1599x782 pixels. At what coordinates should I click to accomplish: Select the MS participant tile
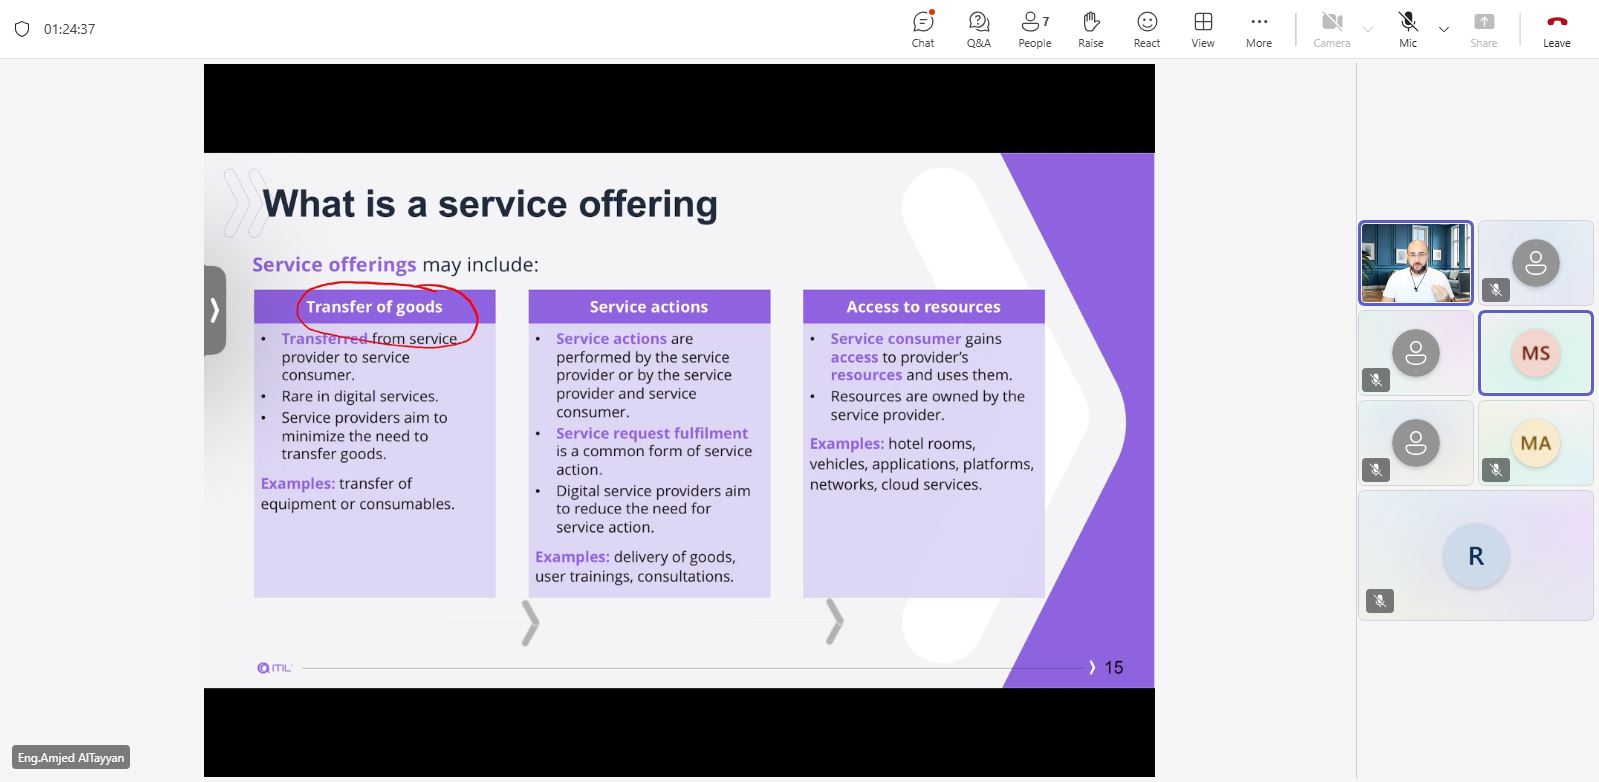(1536, 353)
